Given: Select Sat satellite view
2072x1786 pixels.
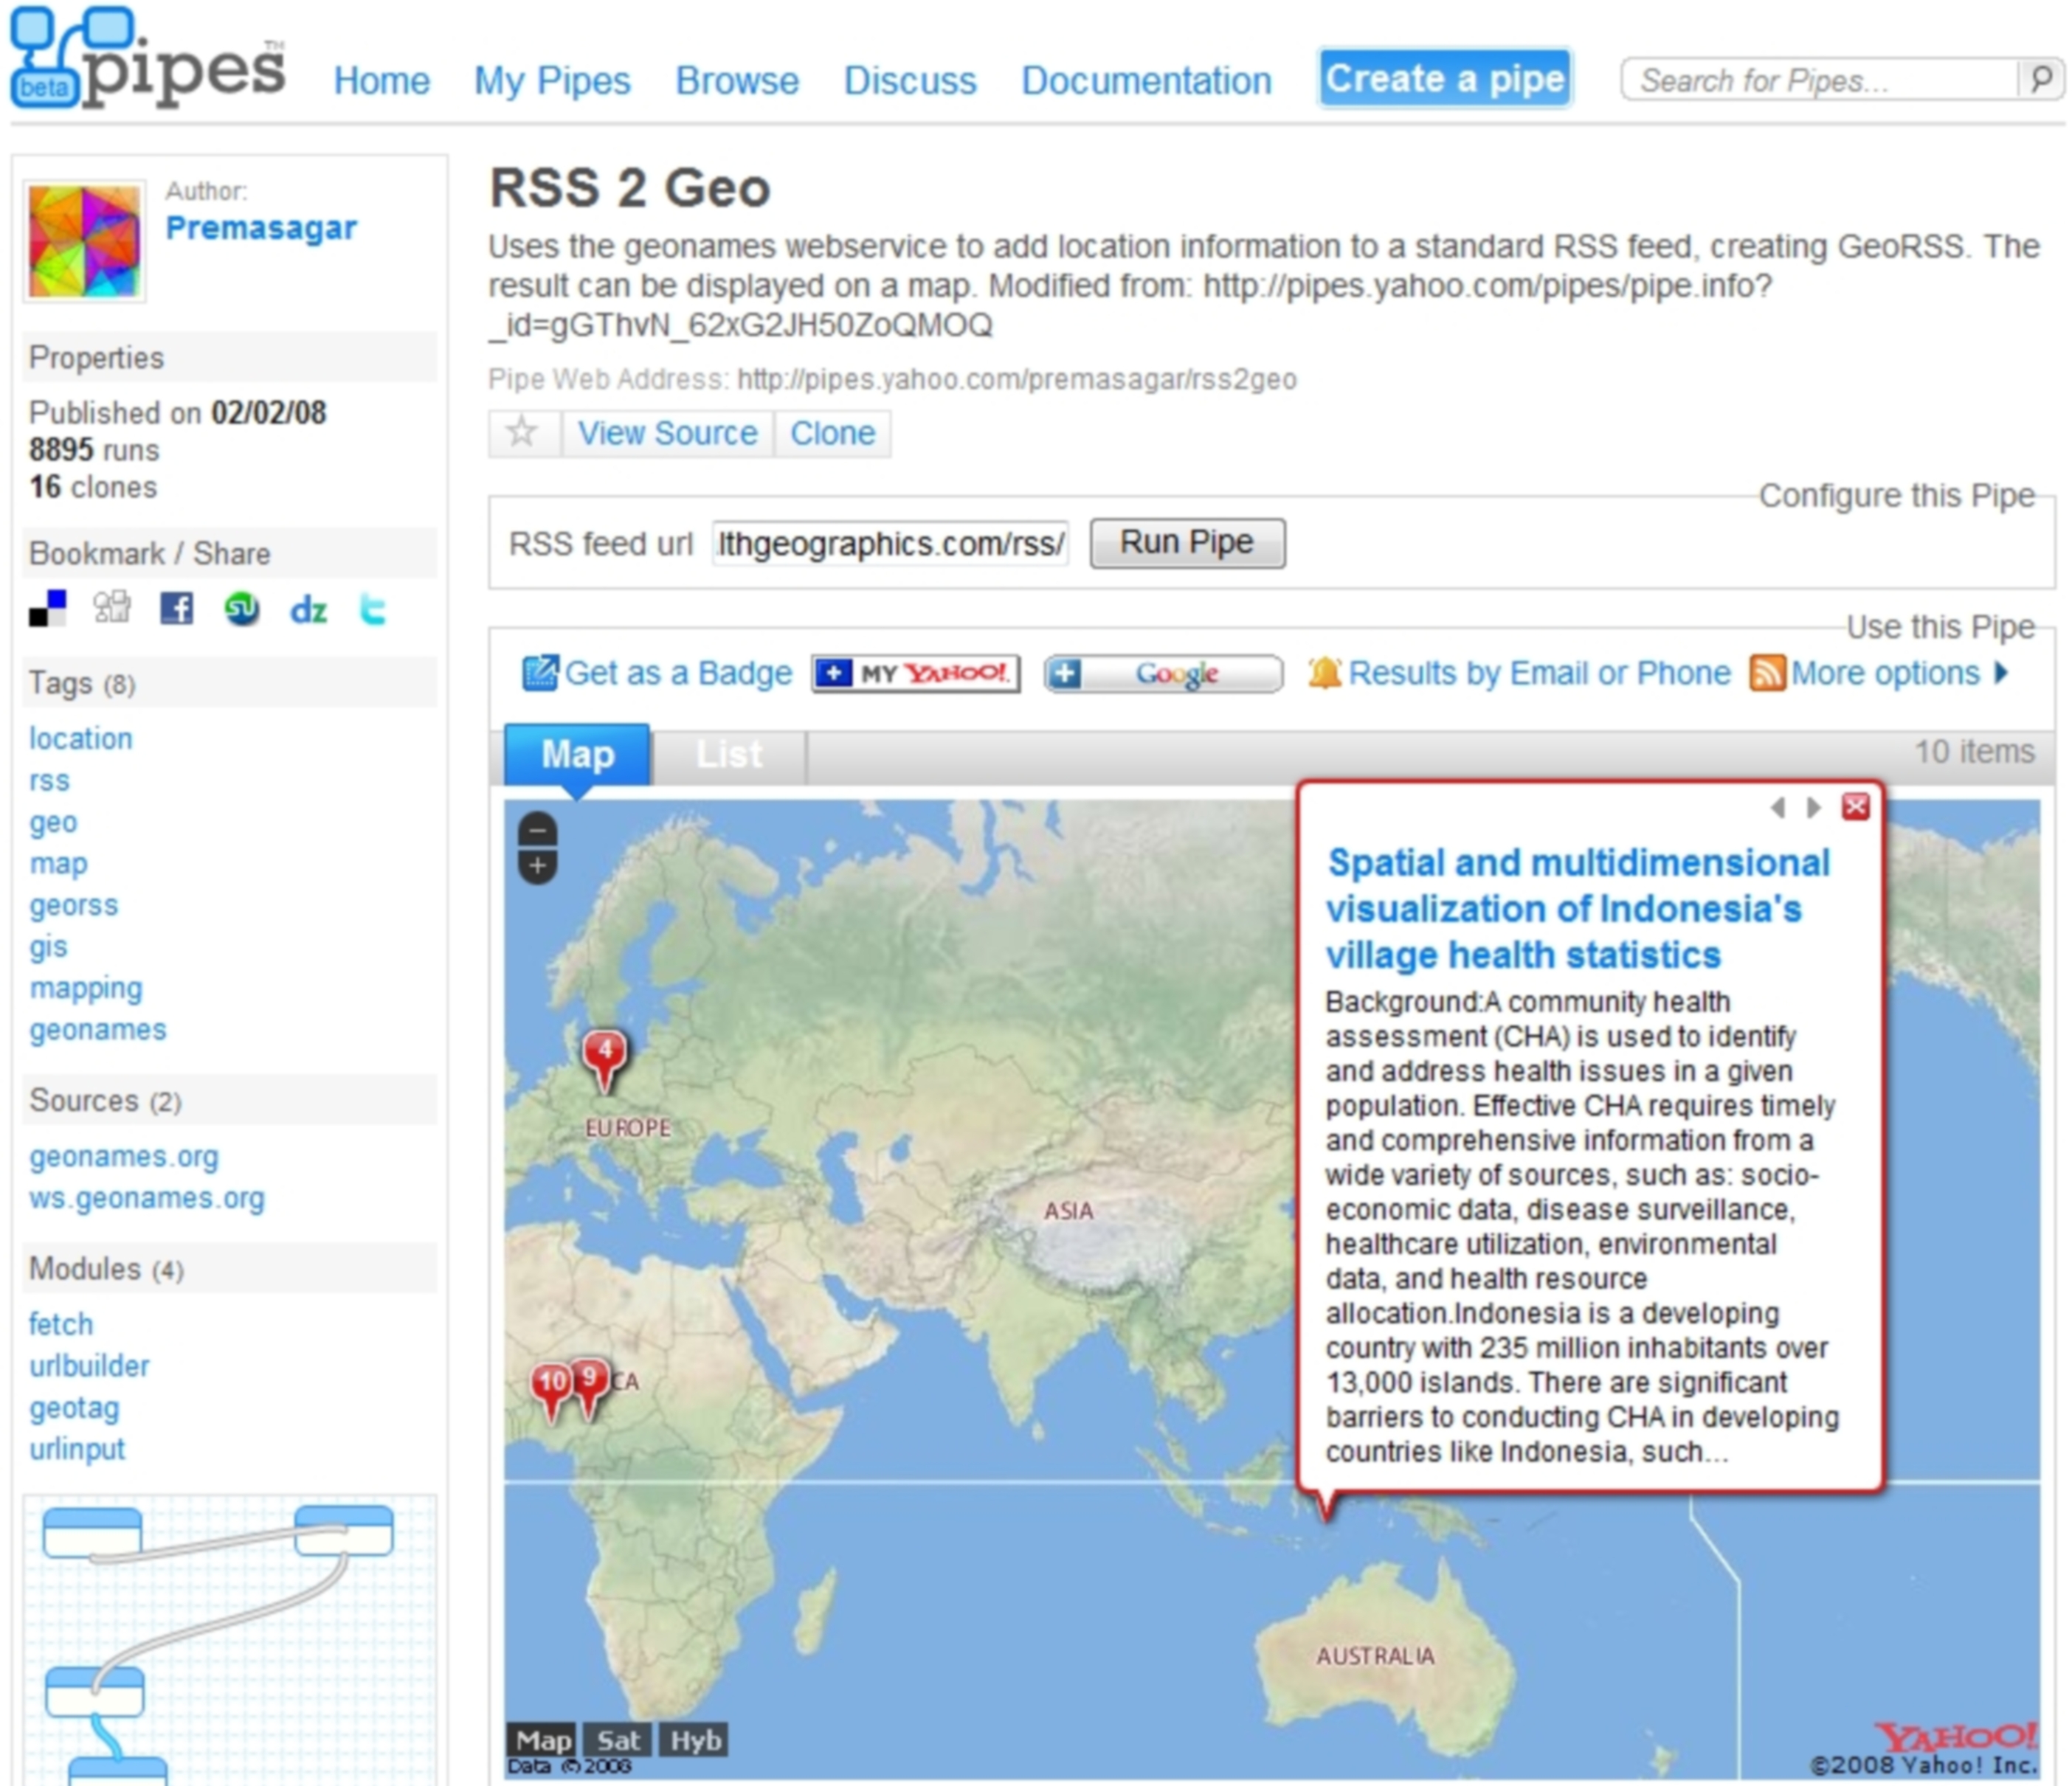Looking at the screenshot, I should (x=618, y=1741).
